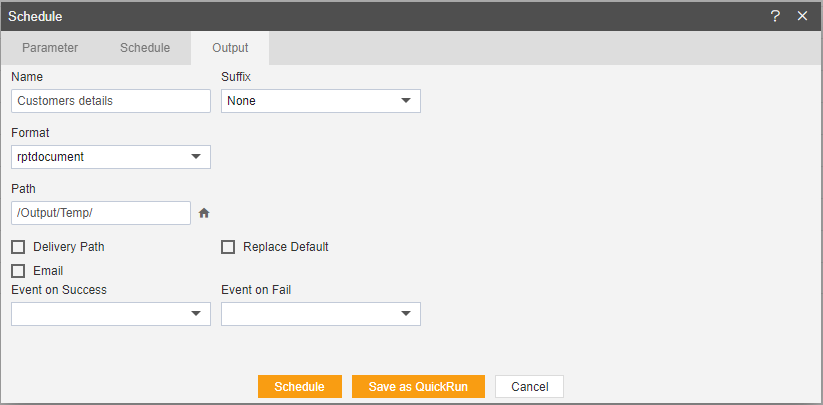Click the Suffix dropdown arrow icon
Image resolution: width=823 pixels, height=405 pixels.
(406, 101)
